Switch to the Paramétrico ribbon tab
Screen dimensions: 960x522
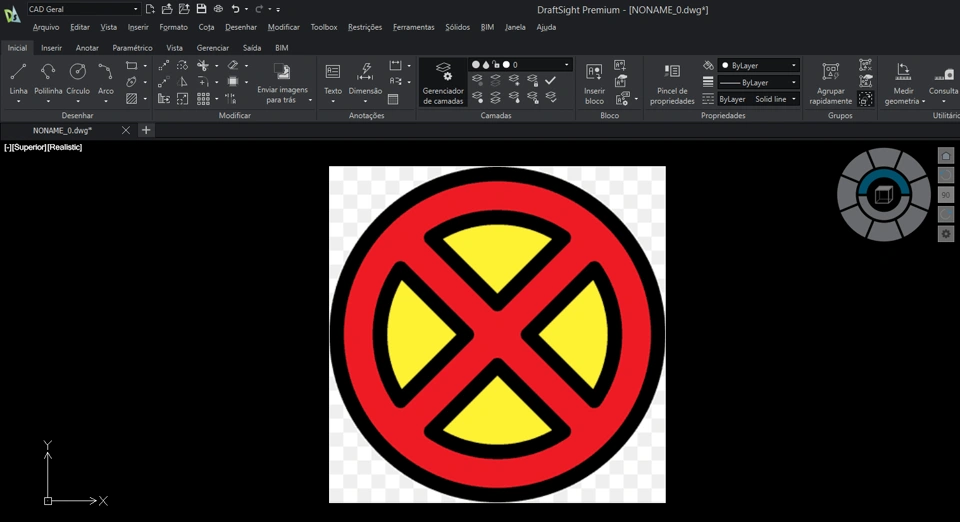pyautogui.click(x=132, y=48)
